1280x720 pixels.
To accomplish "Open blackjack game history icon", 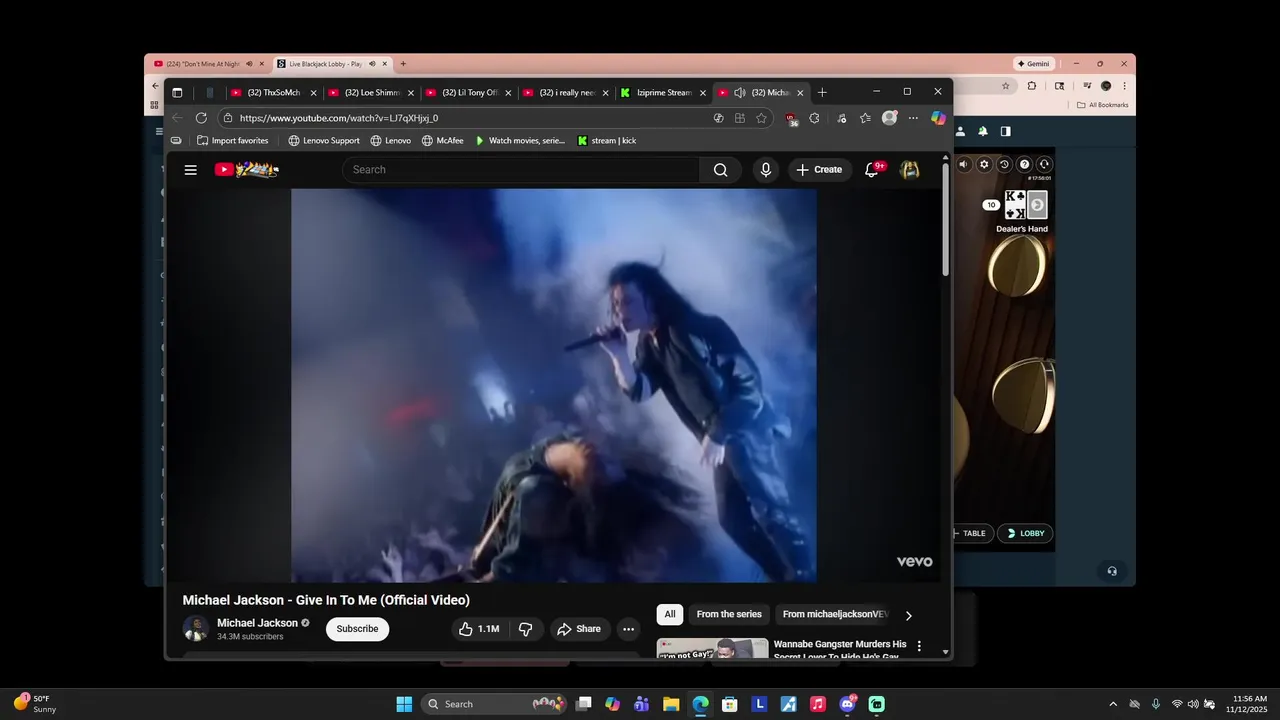I will (x=1004, y=164).
